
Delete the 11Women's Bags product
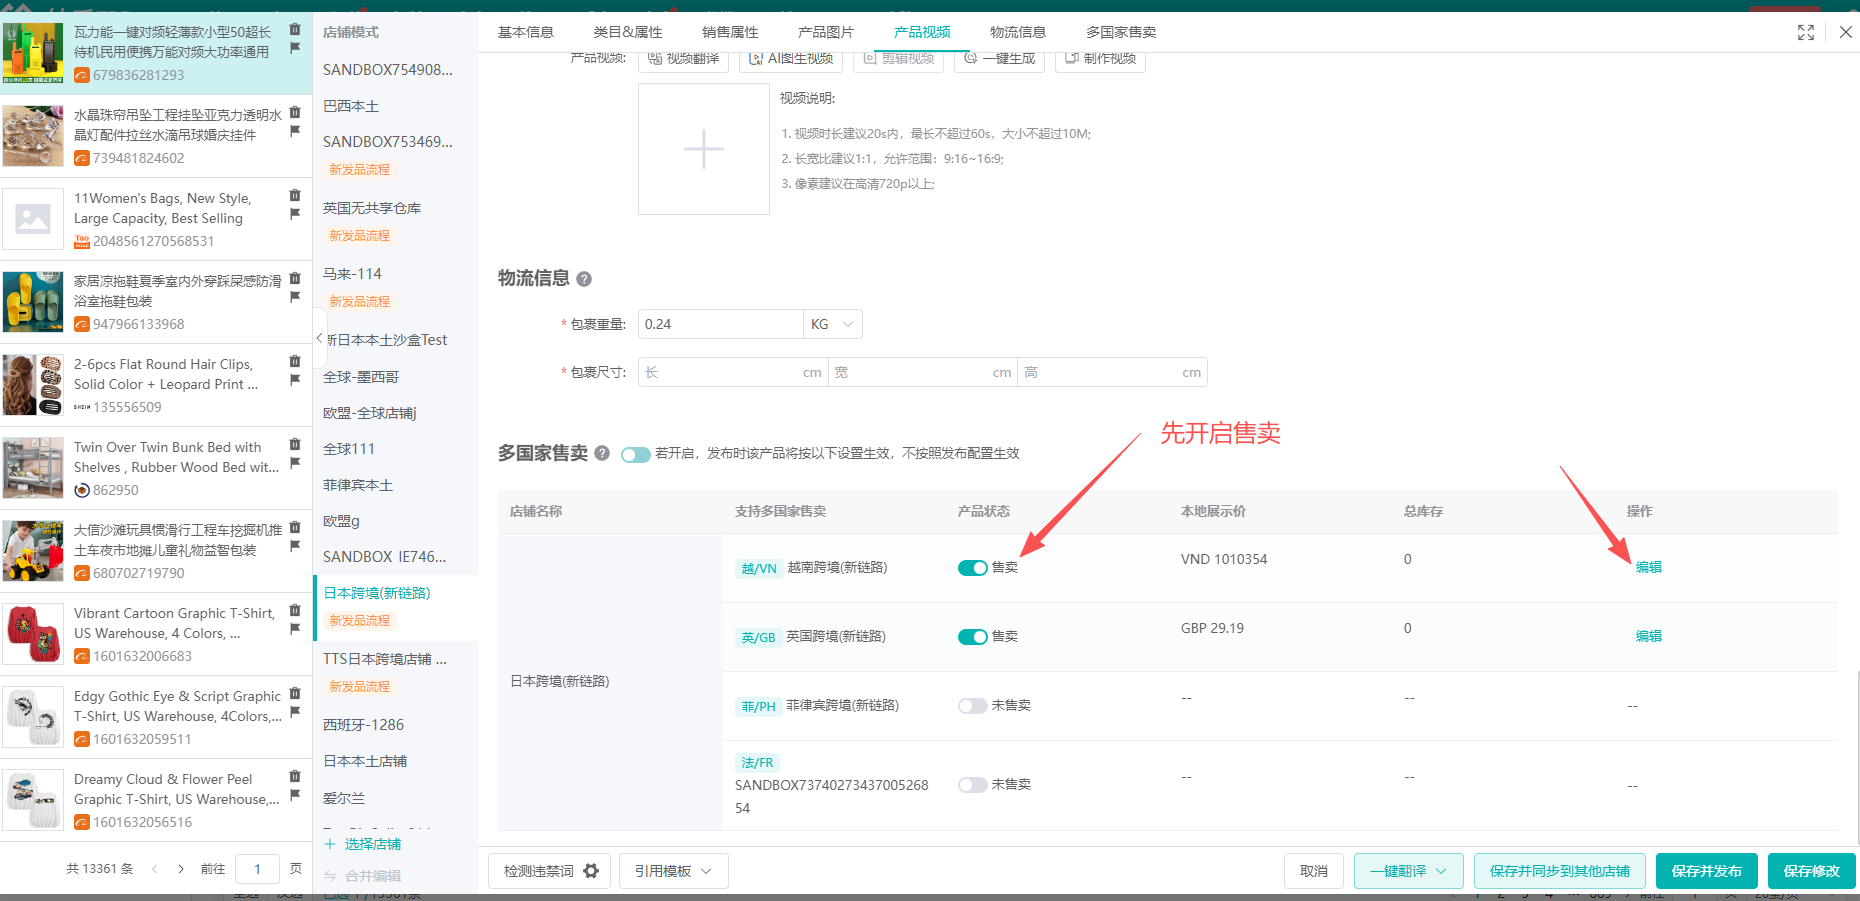295,196
